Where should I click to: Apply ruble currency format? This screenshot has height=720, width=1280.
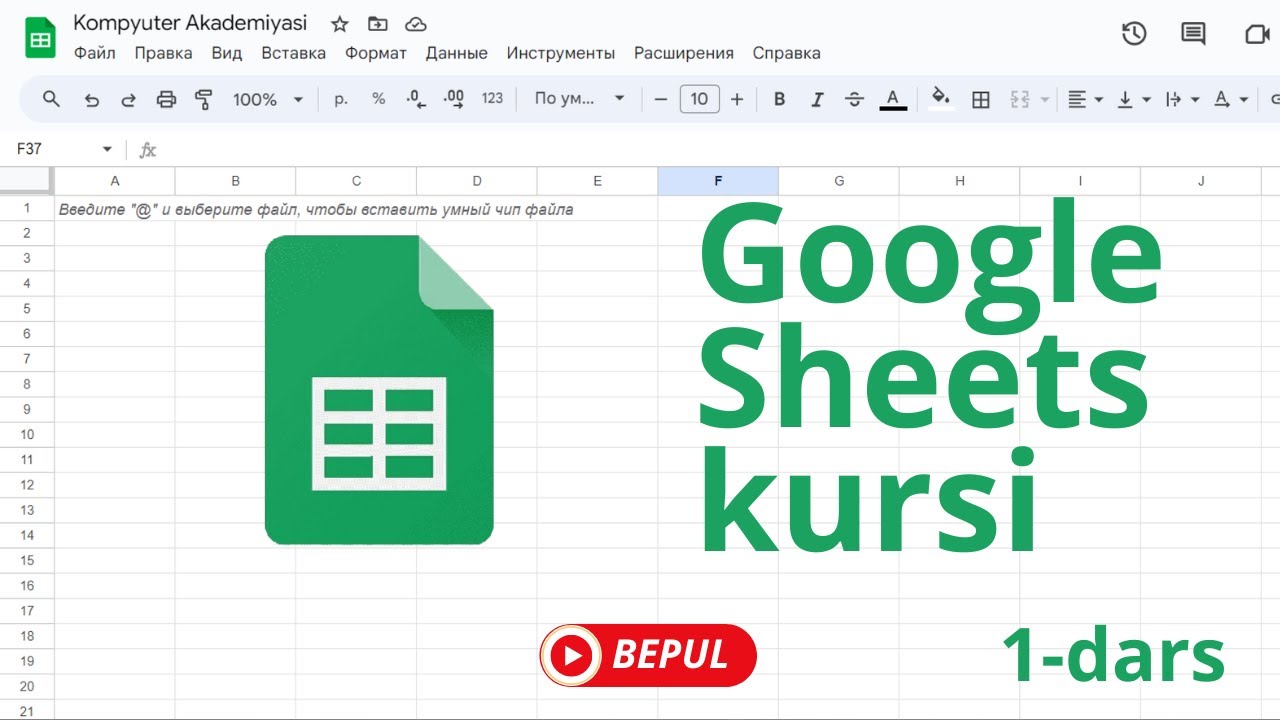tap(341, 99)
